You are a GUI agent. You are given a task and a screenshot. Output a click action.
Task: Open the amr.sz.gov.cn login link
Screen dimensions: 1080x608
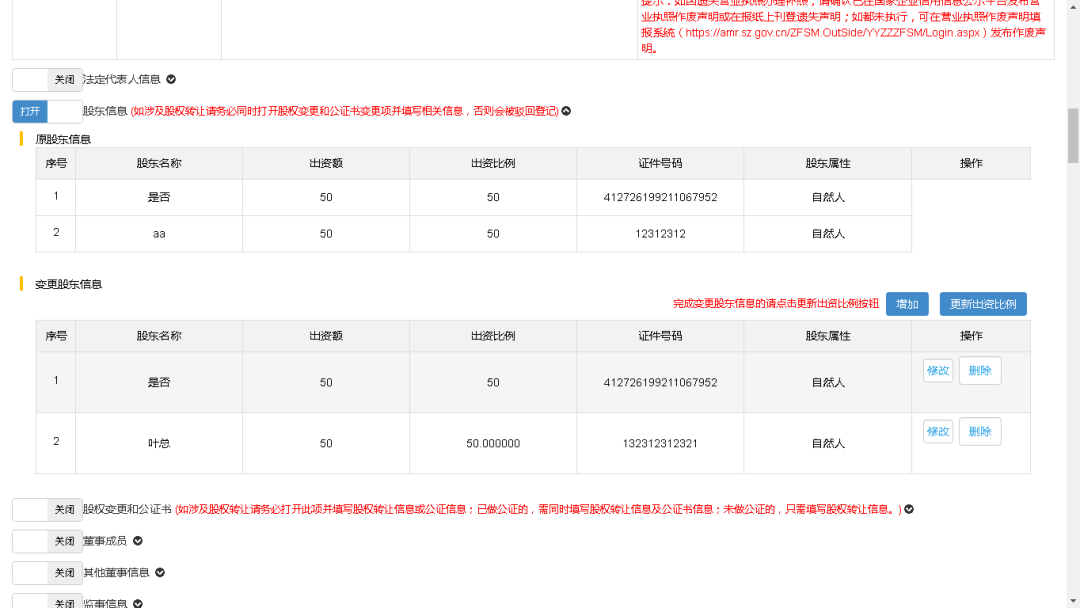pos(832,32)
